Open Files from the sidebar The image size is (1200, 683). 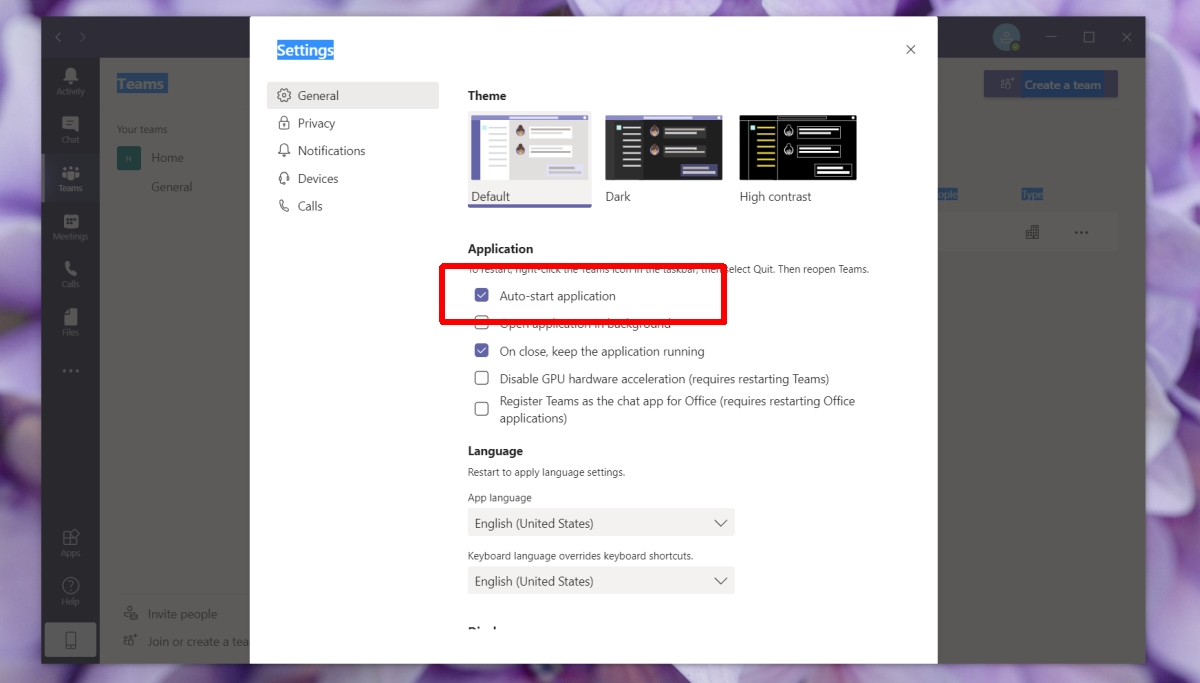pyautogui.click(x=70, y=322)
